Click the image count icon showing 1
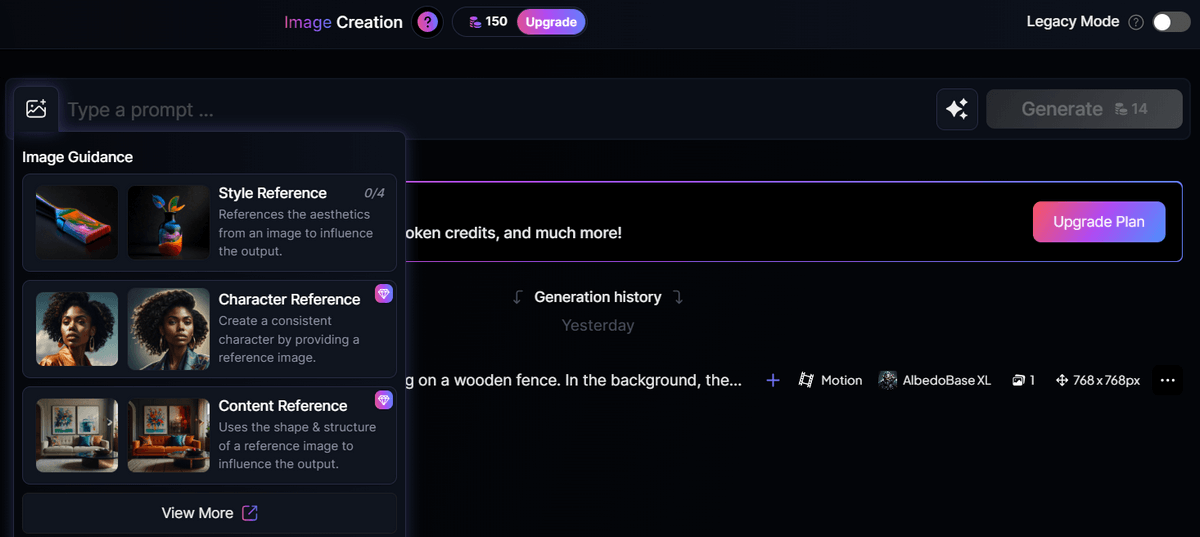This screenshot has width=1200, height=537. point(1019,380)
